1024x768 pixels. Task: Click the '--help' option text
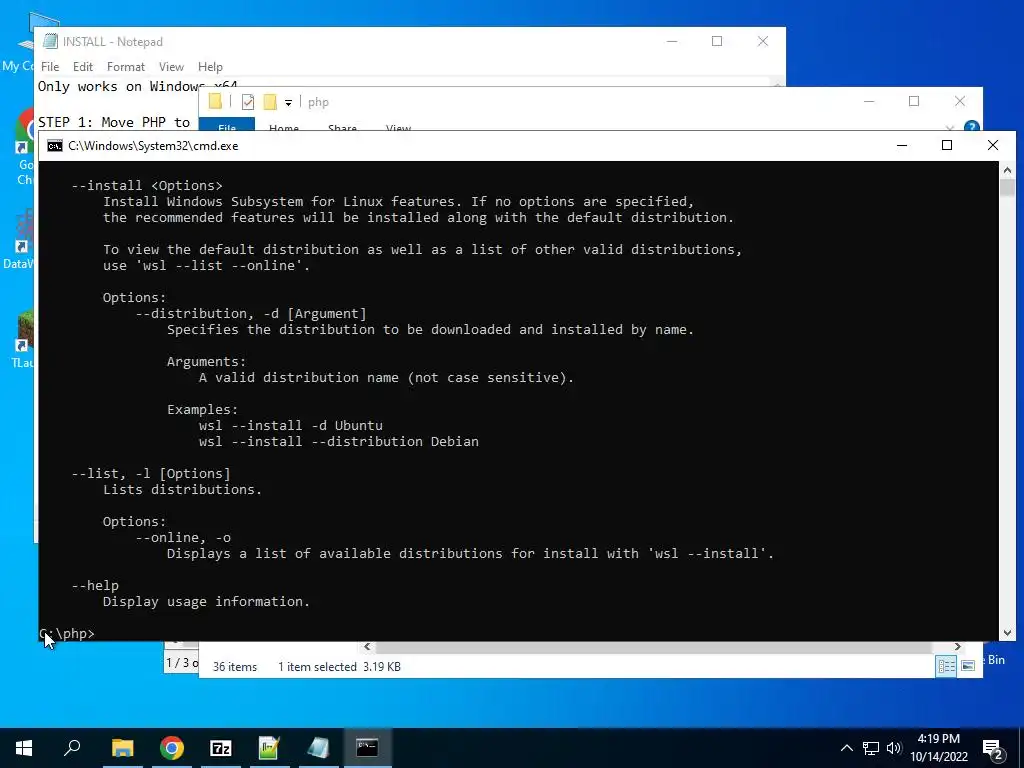pos(95,586)
